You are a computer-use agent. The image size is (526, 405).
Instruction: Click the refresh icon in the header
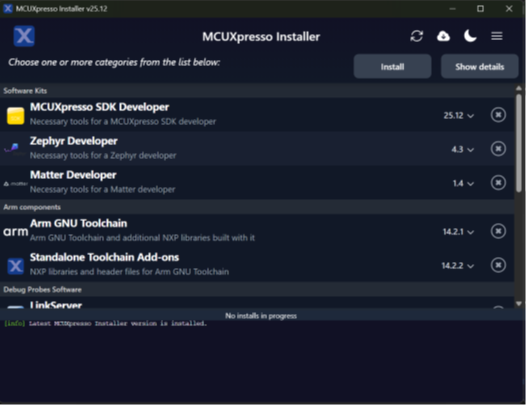[x=416, y=36]
